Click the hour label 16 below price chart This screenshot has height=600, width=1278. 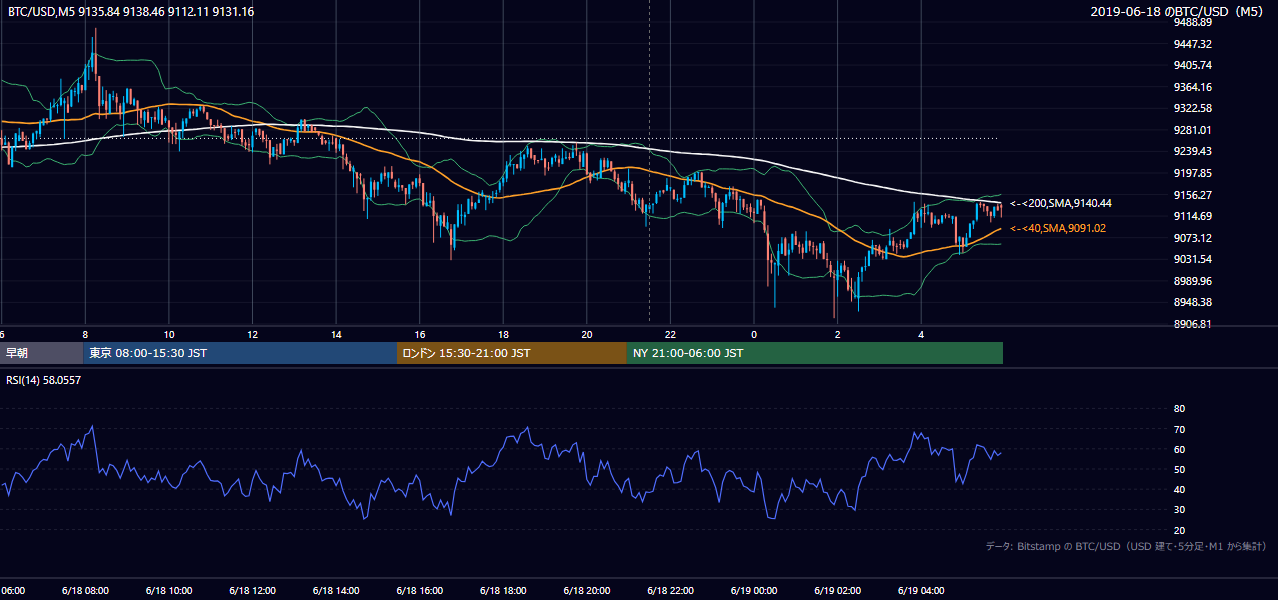pos(420,334)
